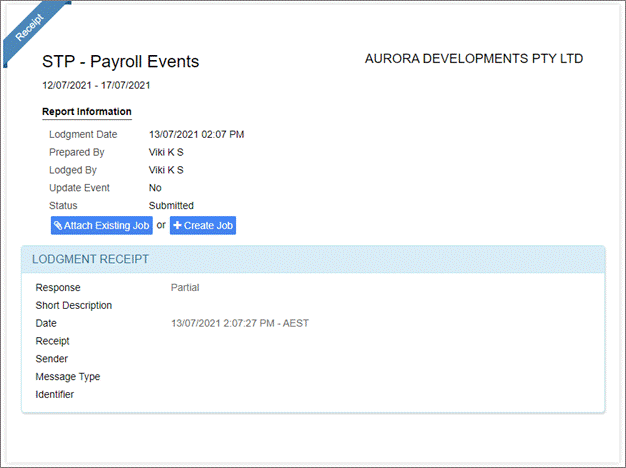Click the Identifier label
The height and width of the screenshot is (468, 626).
55,395
